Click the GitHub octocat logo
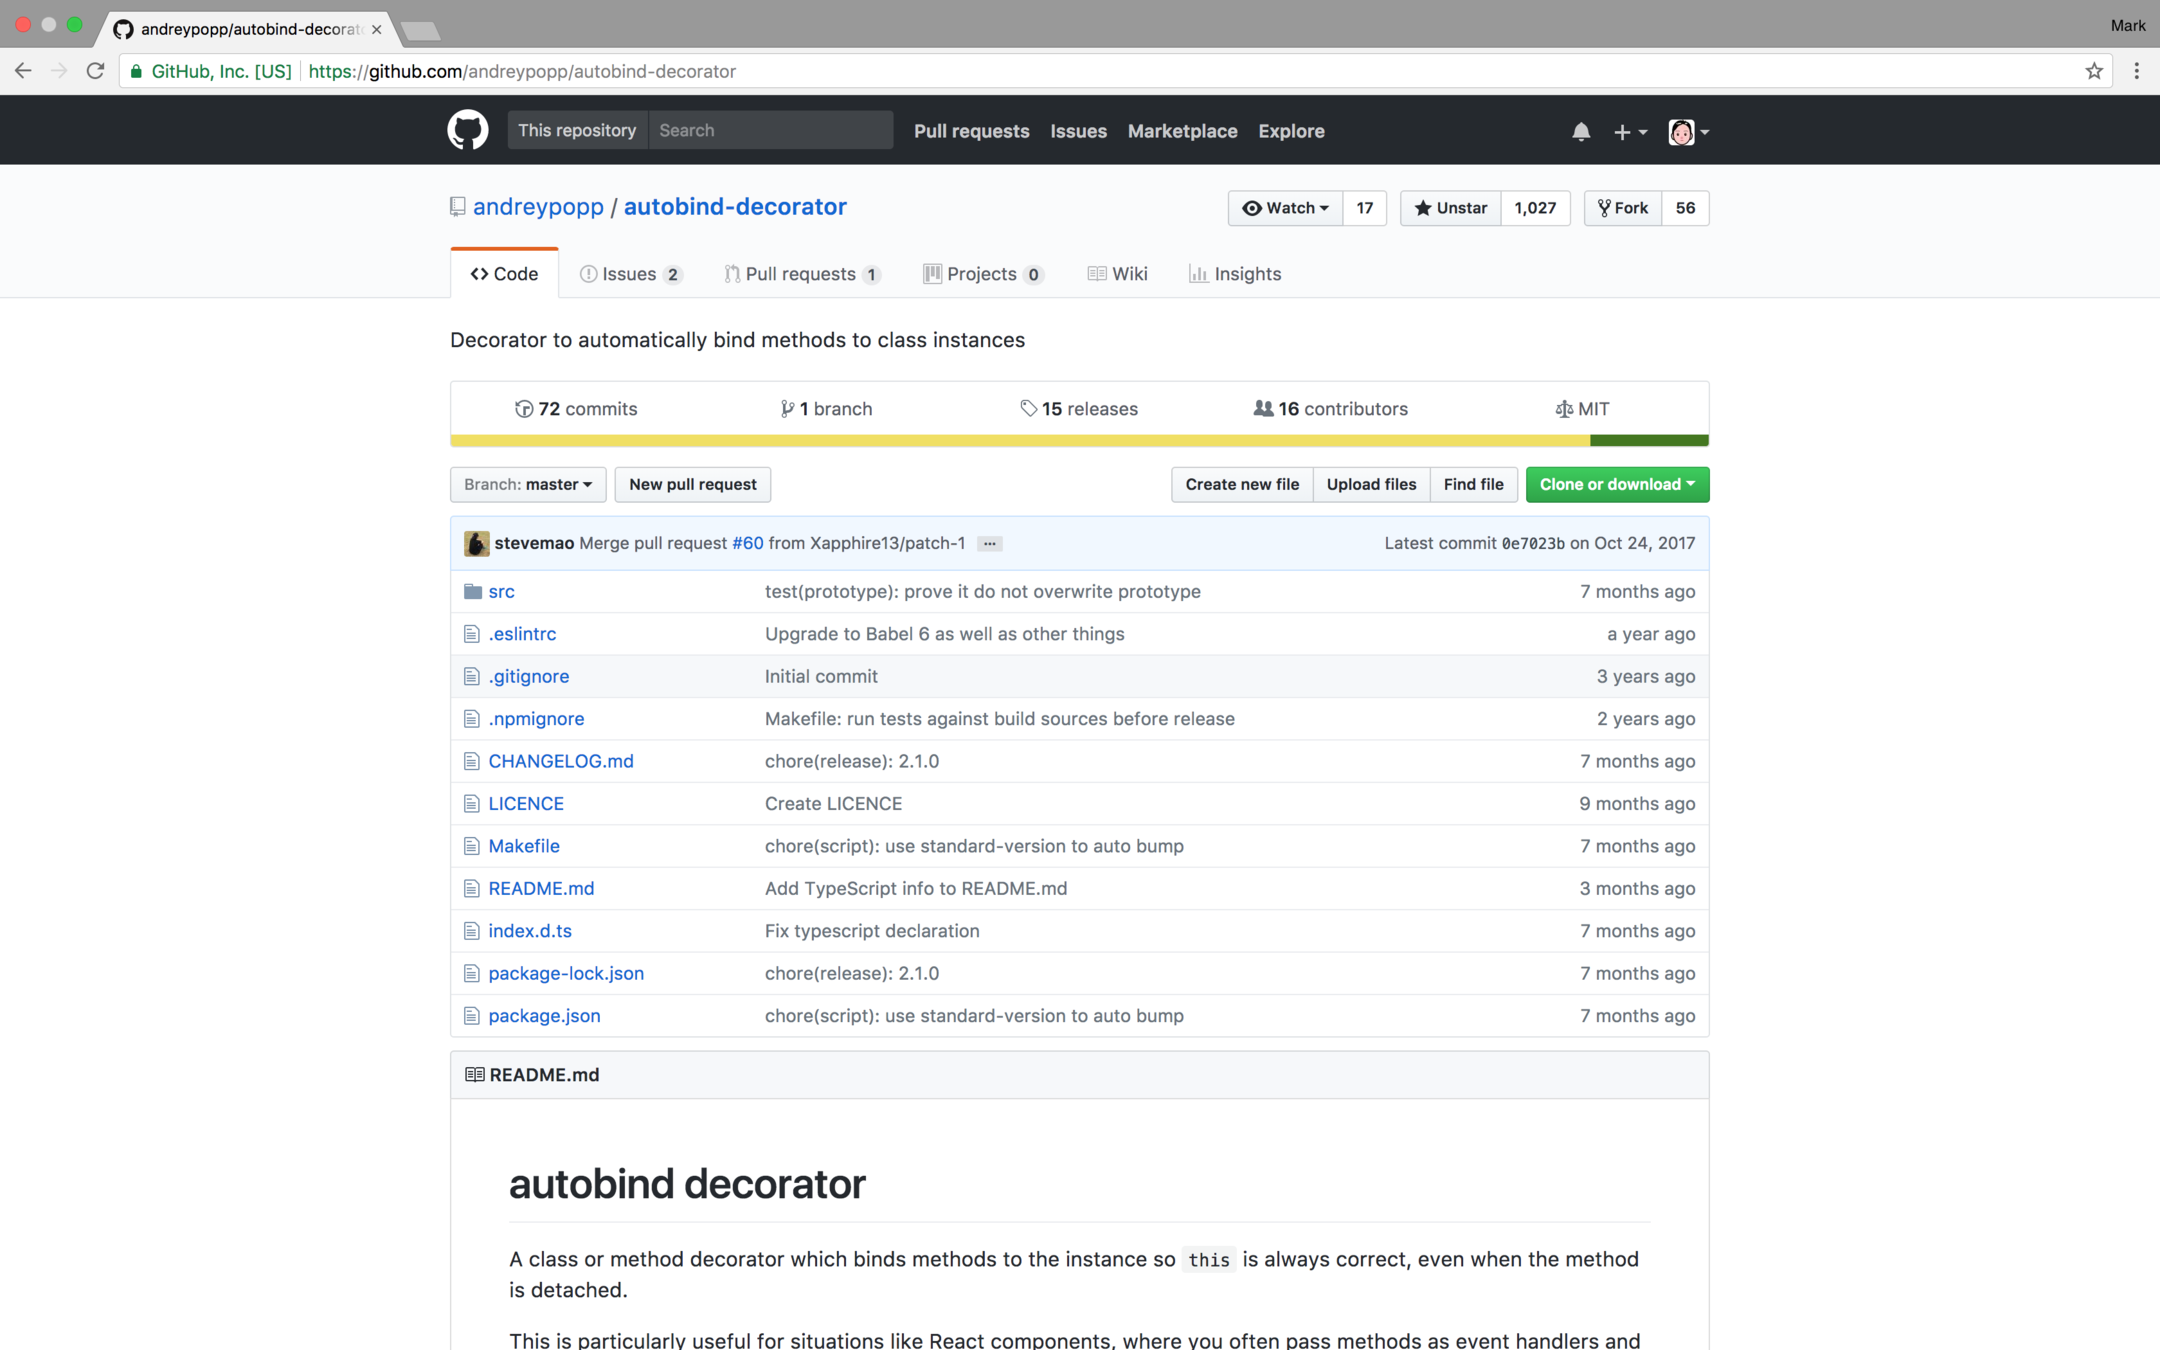Image resolution: width=2160 pixels, height=1350 pixels. tap(467, 131)
